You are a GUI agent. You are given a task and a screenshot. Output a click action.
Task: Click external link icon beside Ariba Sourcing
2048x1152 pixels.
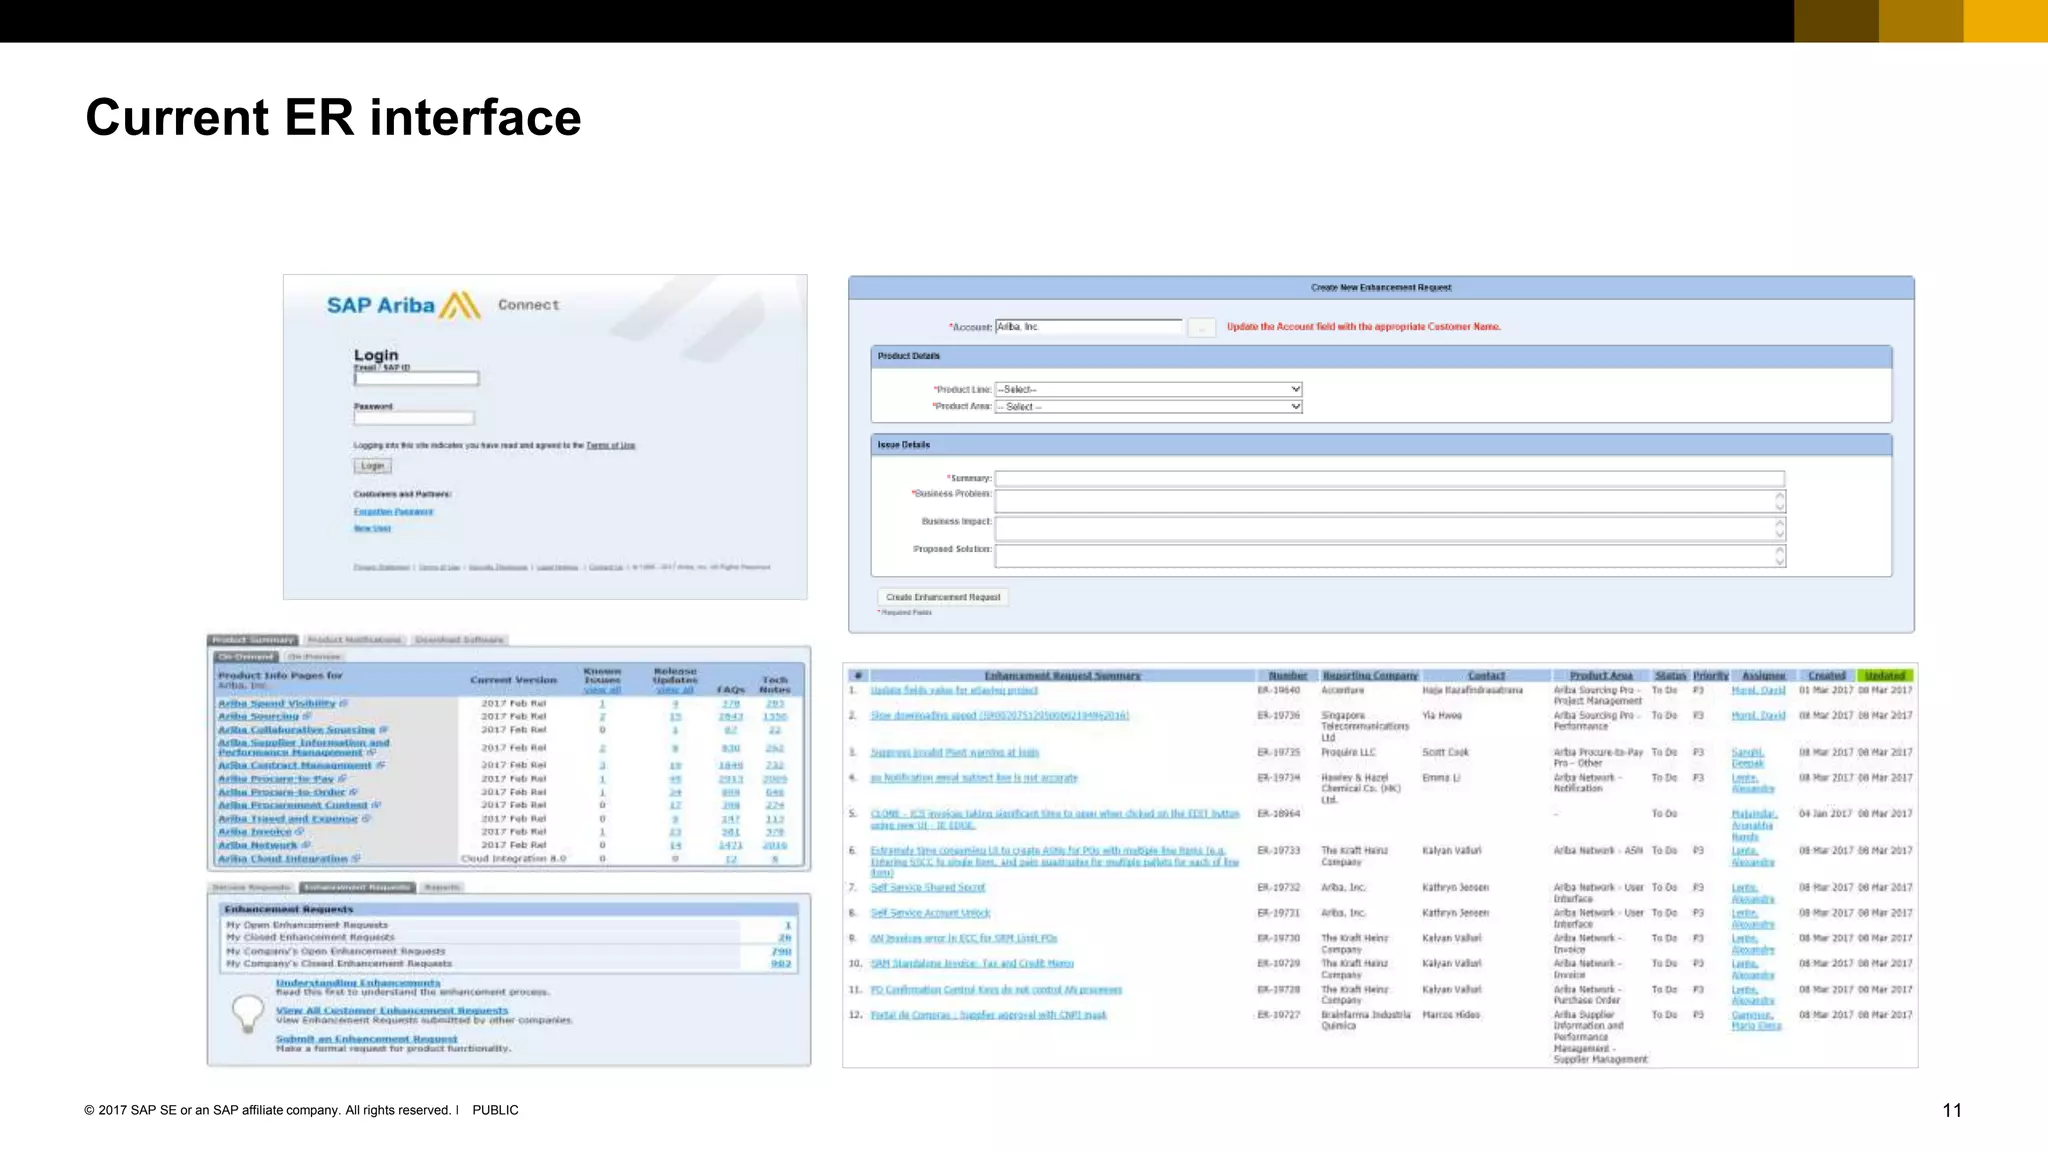coord(308,716)
